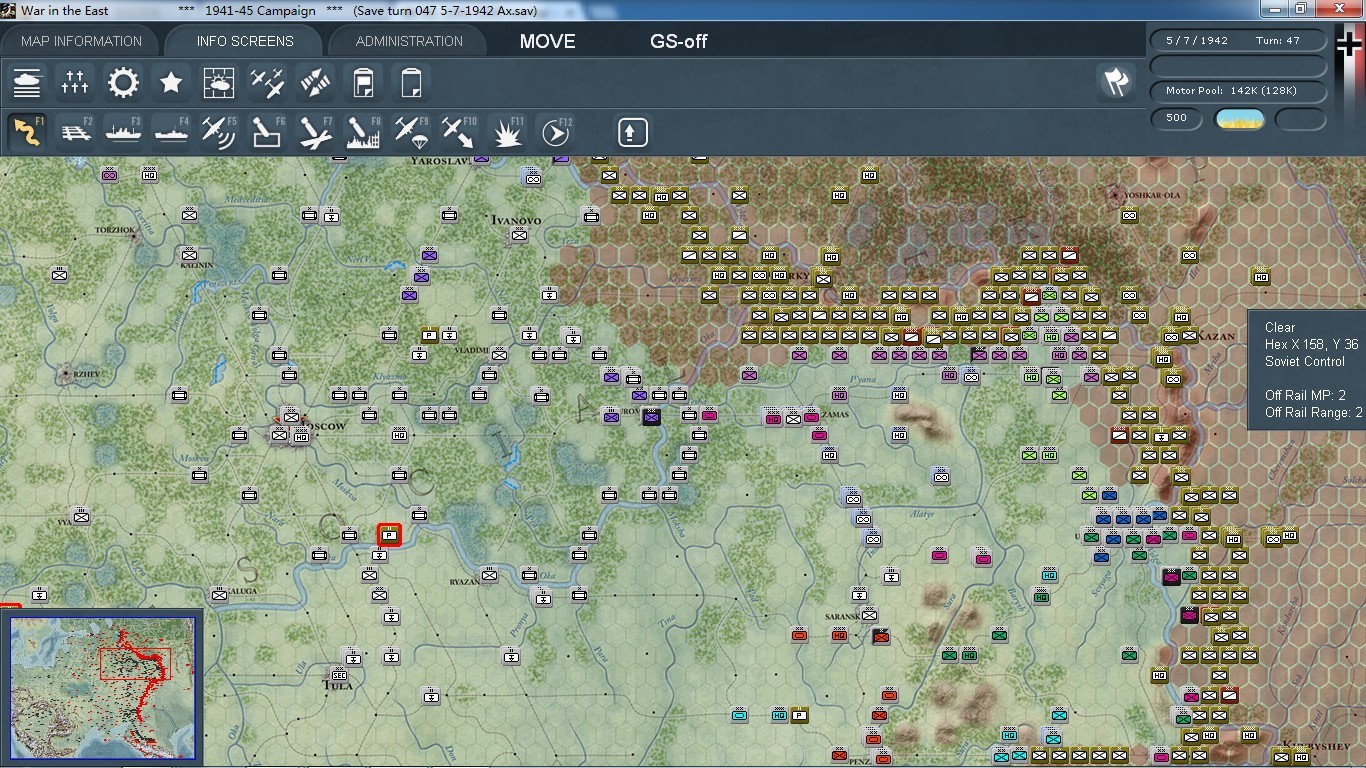Show the weather cloud grid icon
Screen dimensions: 1366x768
click(x=219, y=83)
